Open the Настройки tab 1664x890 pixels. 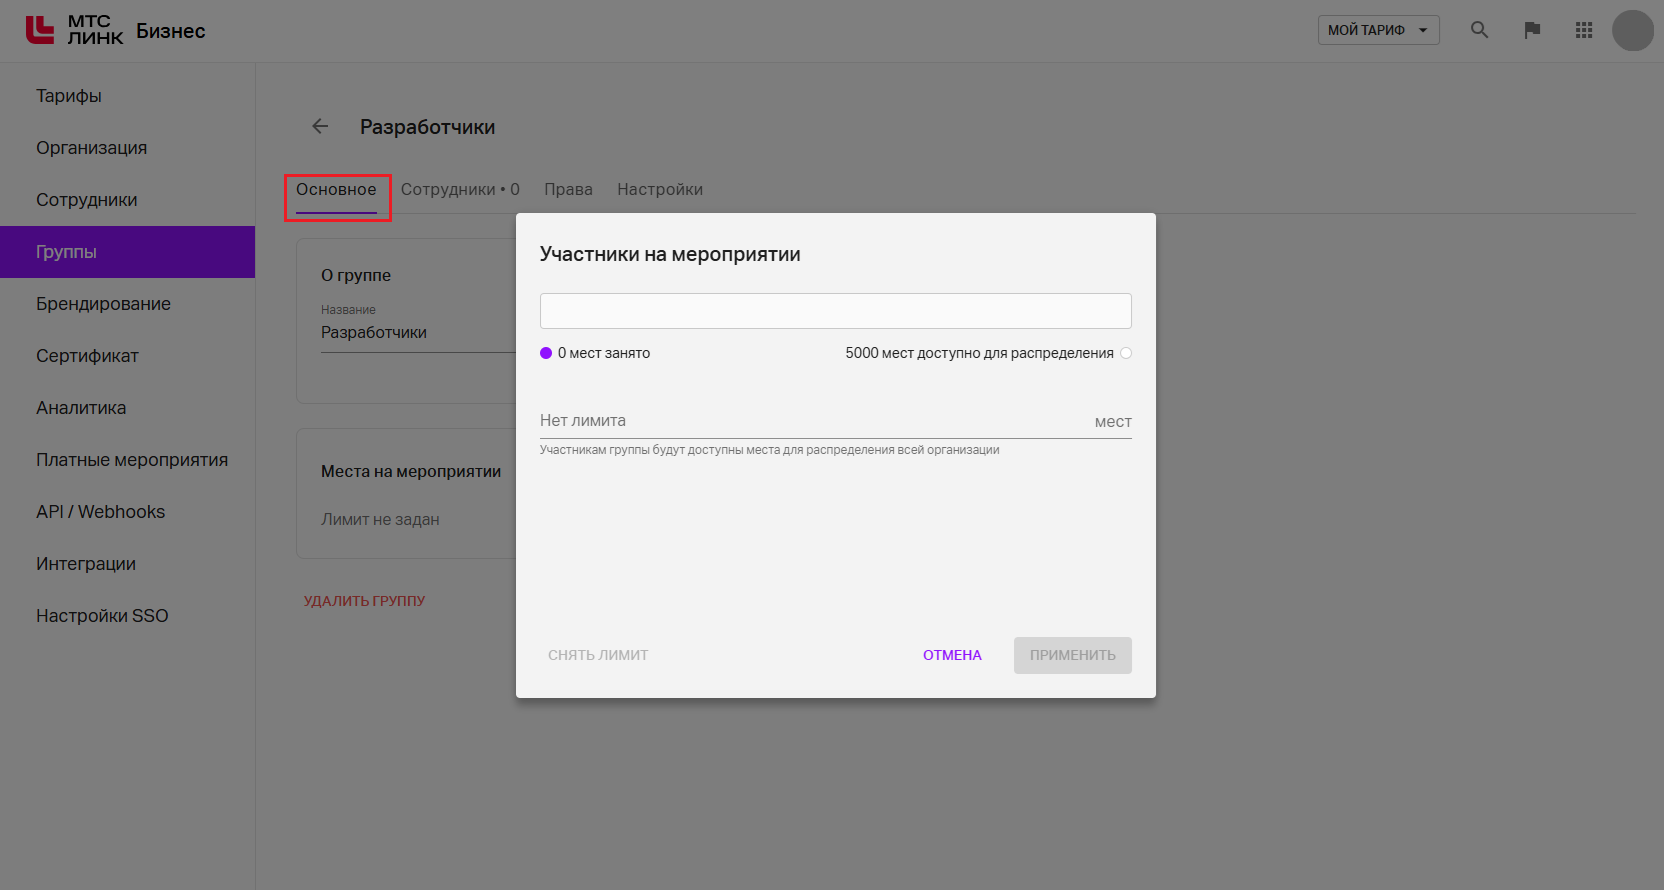click(659, 189)
